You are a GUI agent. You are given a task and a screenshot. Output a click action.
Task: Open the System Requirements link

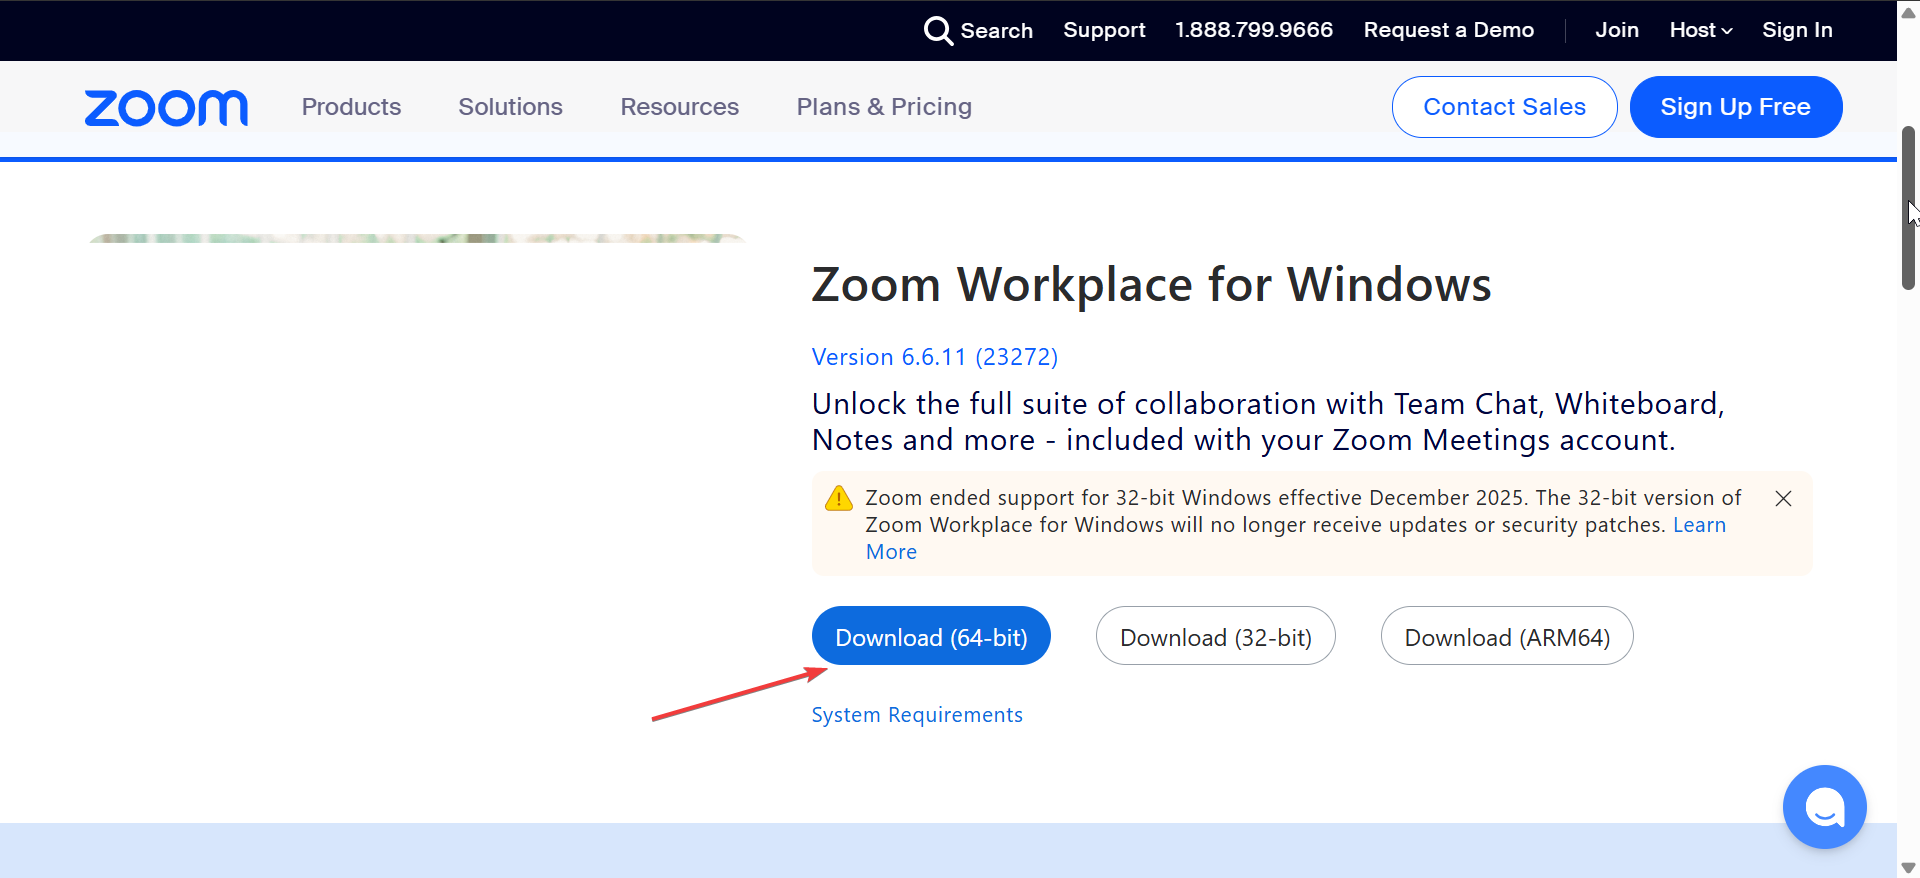917,715
